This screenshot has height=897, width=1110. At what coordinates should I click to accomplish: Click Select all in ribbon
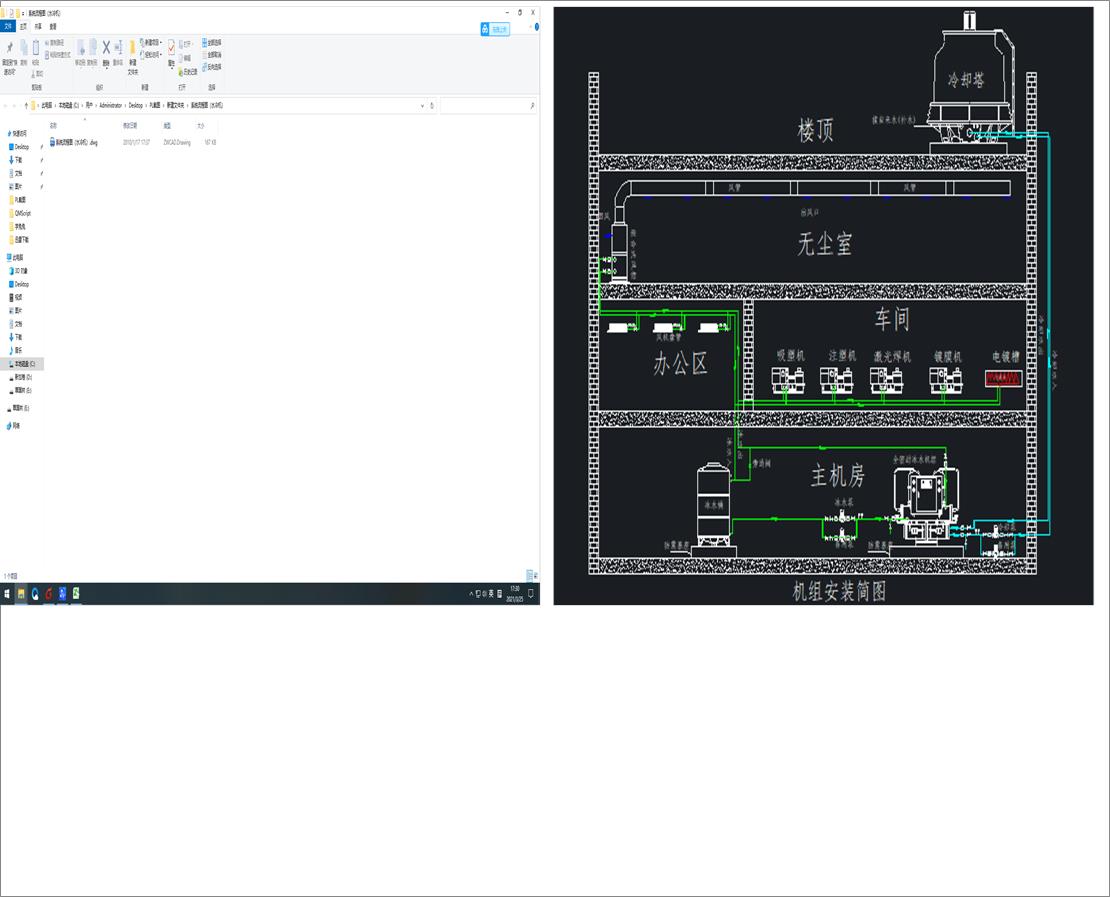pyautogui.click(x=212, y=42)
